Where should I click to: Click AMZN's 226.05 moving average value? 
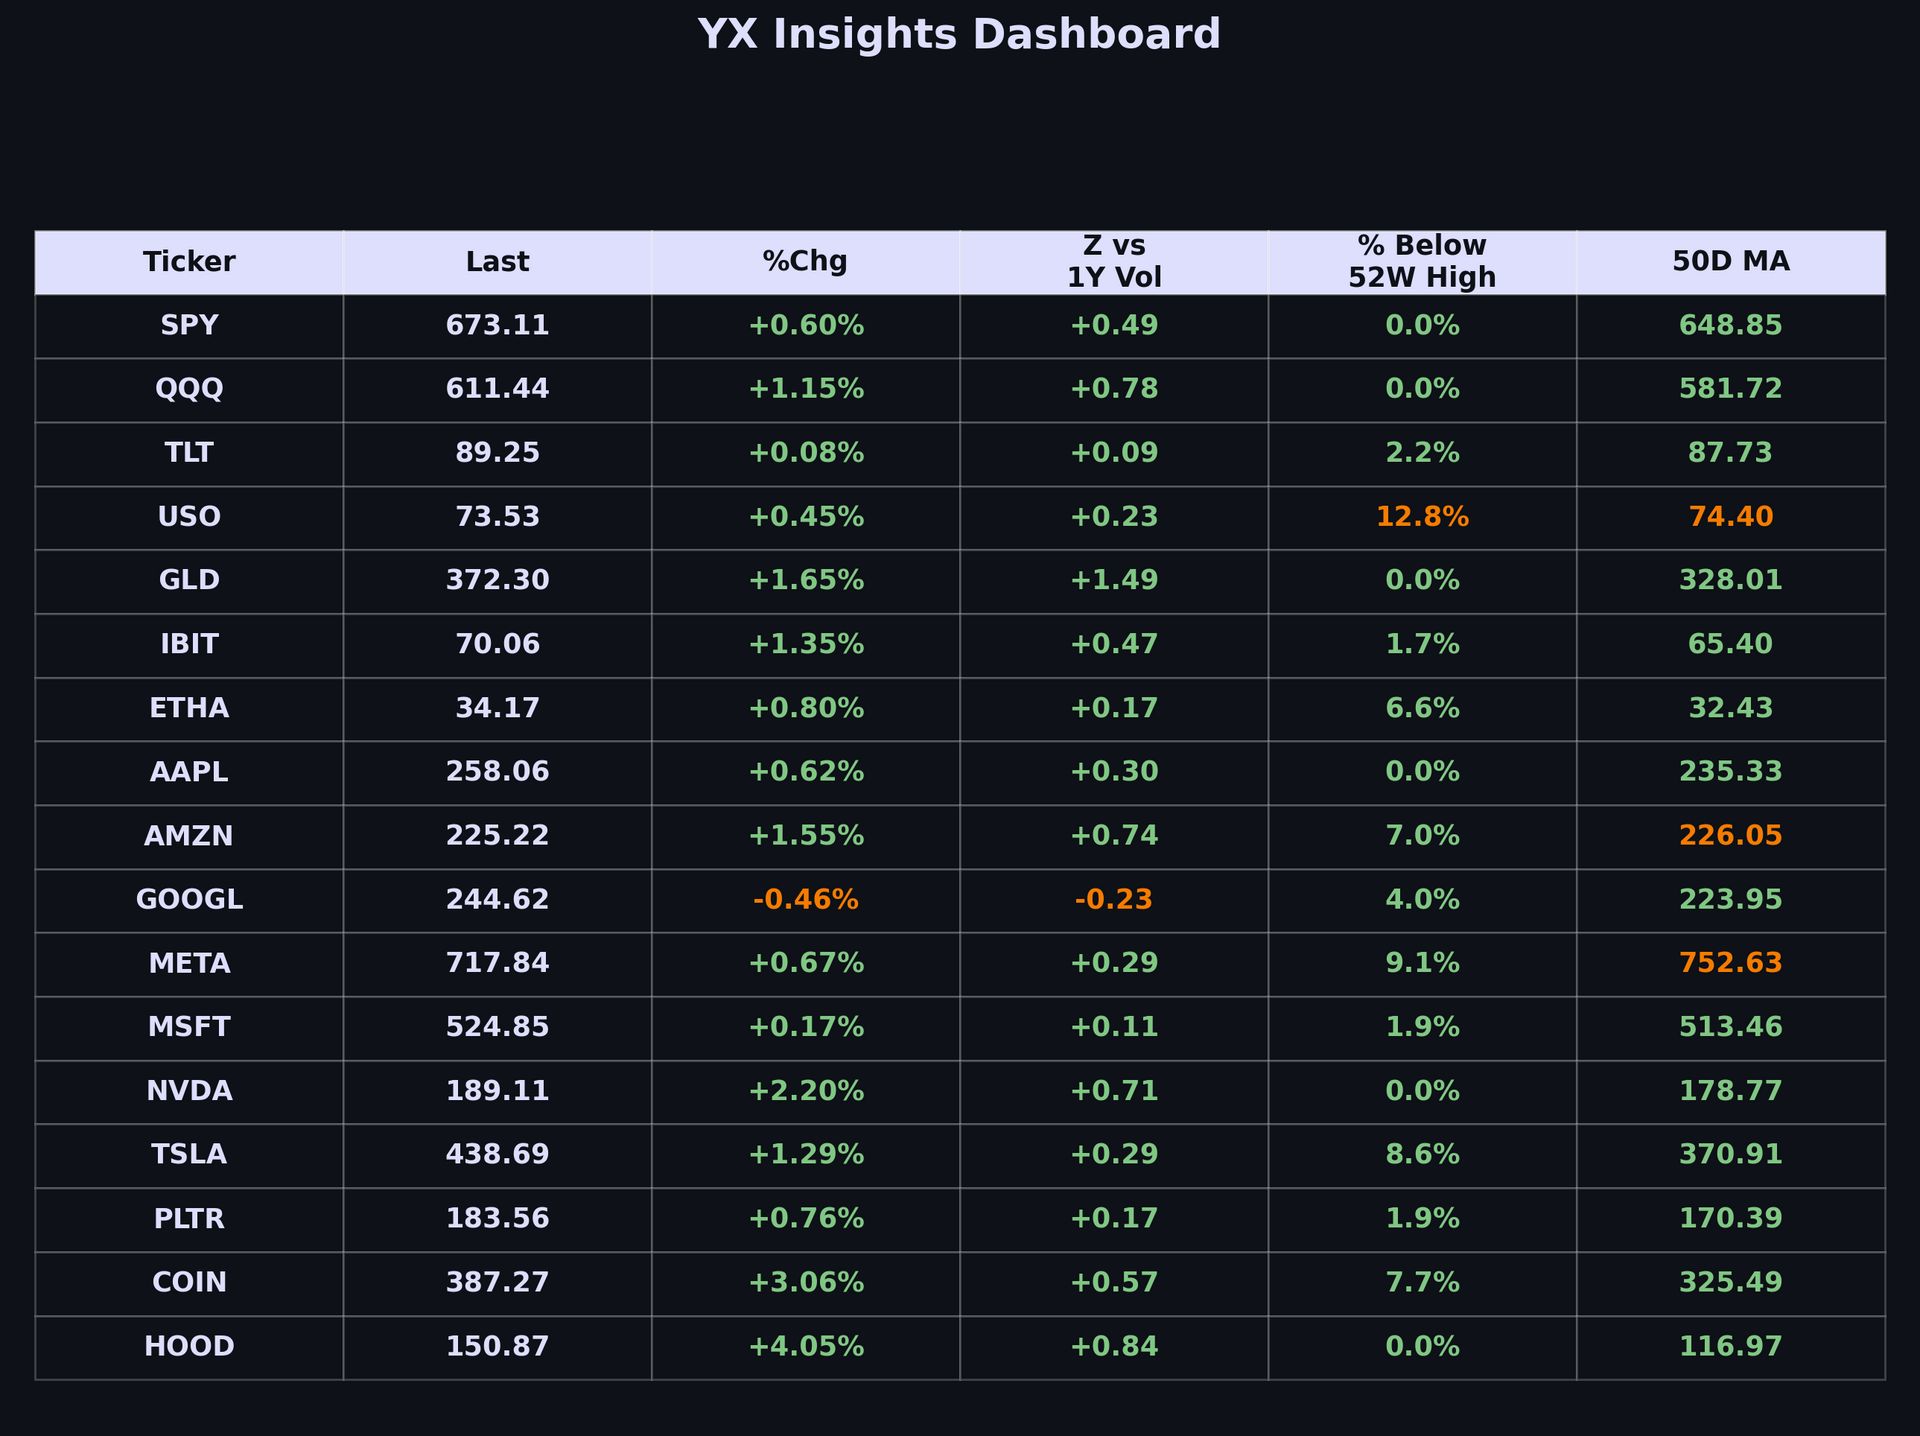(1730, 836)
